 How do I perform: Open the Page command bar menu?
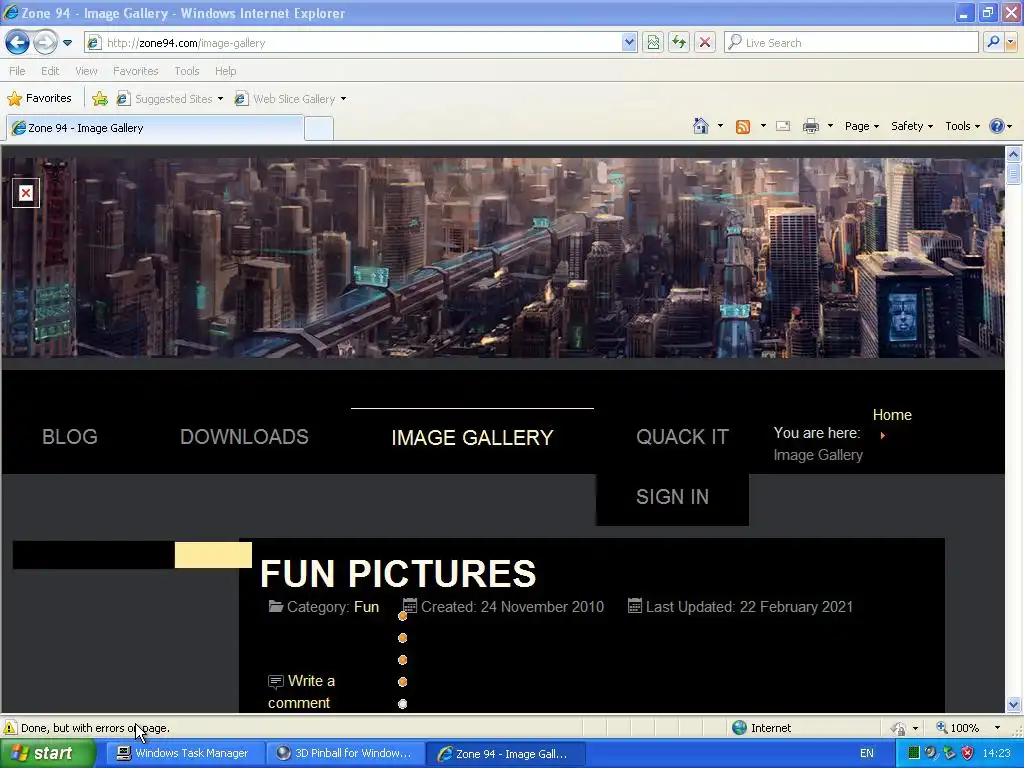point(861,126)
